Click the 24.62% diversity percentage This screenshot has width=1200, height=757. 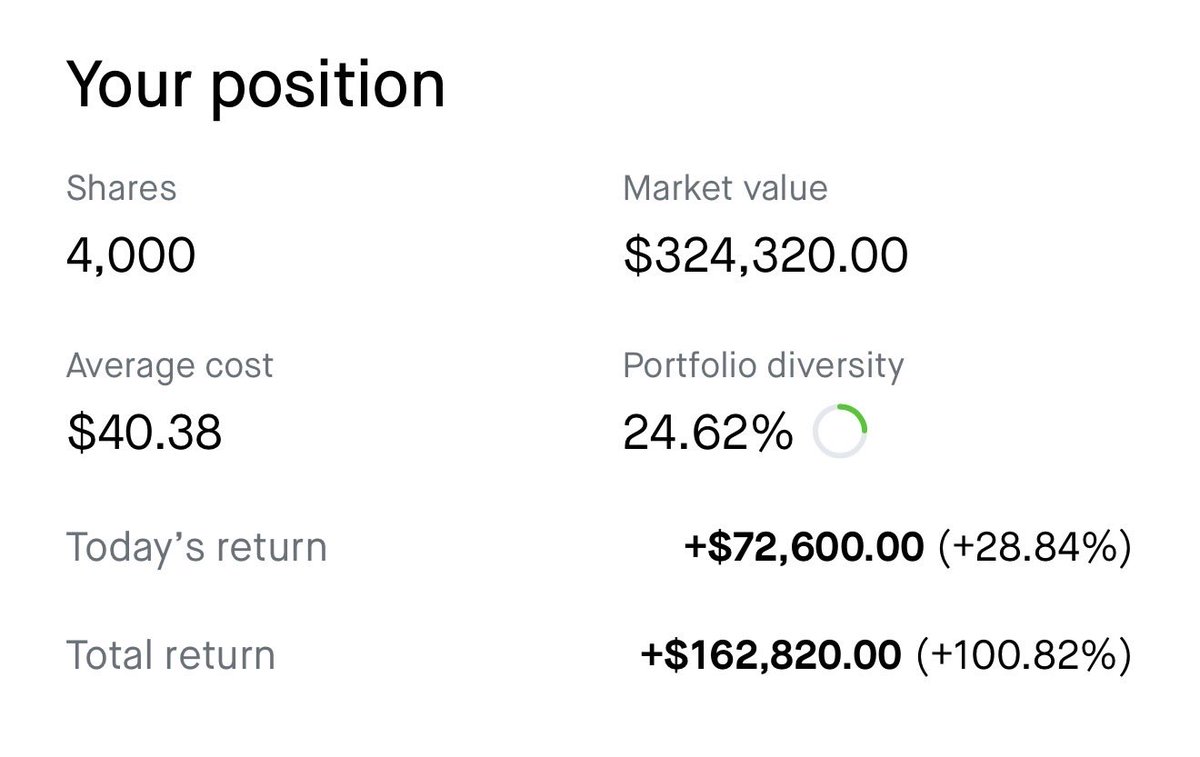[708, 433]
